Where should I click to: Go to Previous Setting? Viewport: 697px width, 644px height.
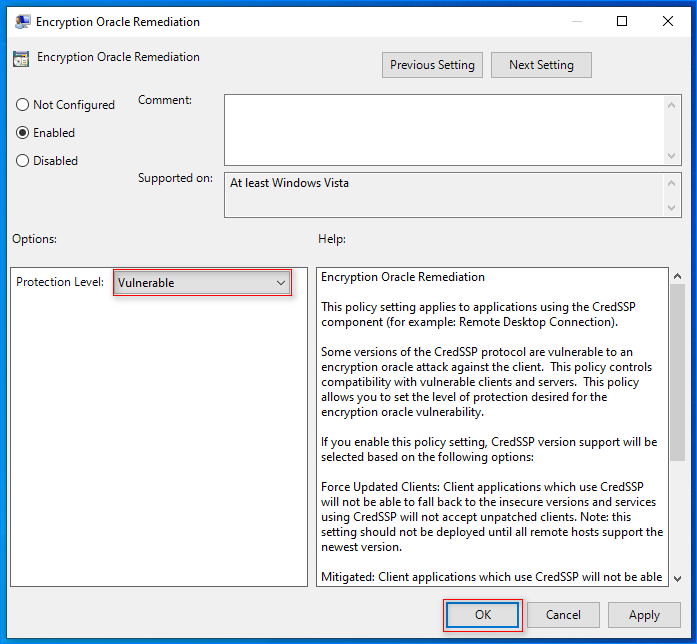point(432,65)
